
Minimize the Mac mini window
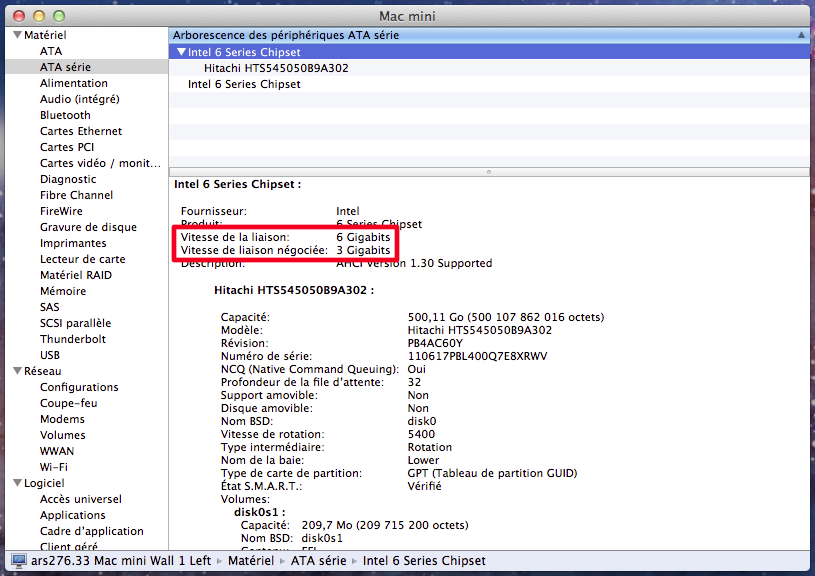pyautogui.click(x=39, y=16)
